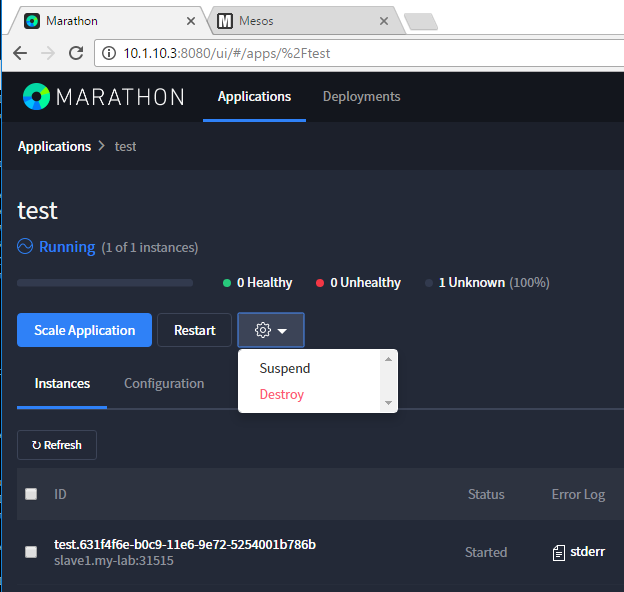624x592 pixels.
Task: Click the green Healthy indicator dot
Action: [x=227, y=283]
